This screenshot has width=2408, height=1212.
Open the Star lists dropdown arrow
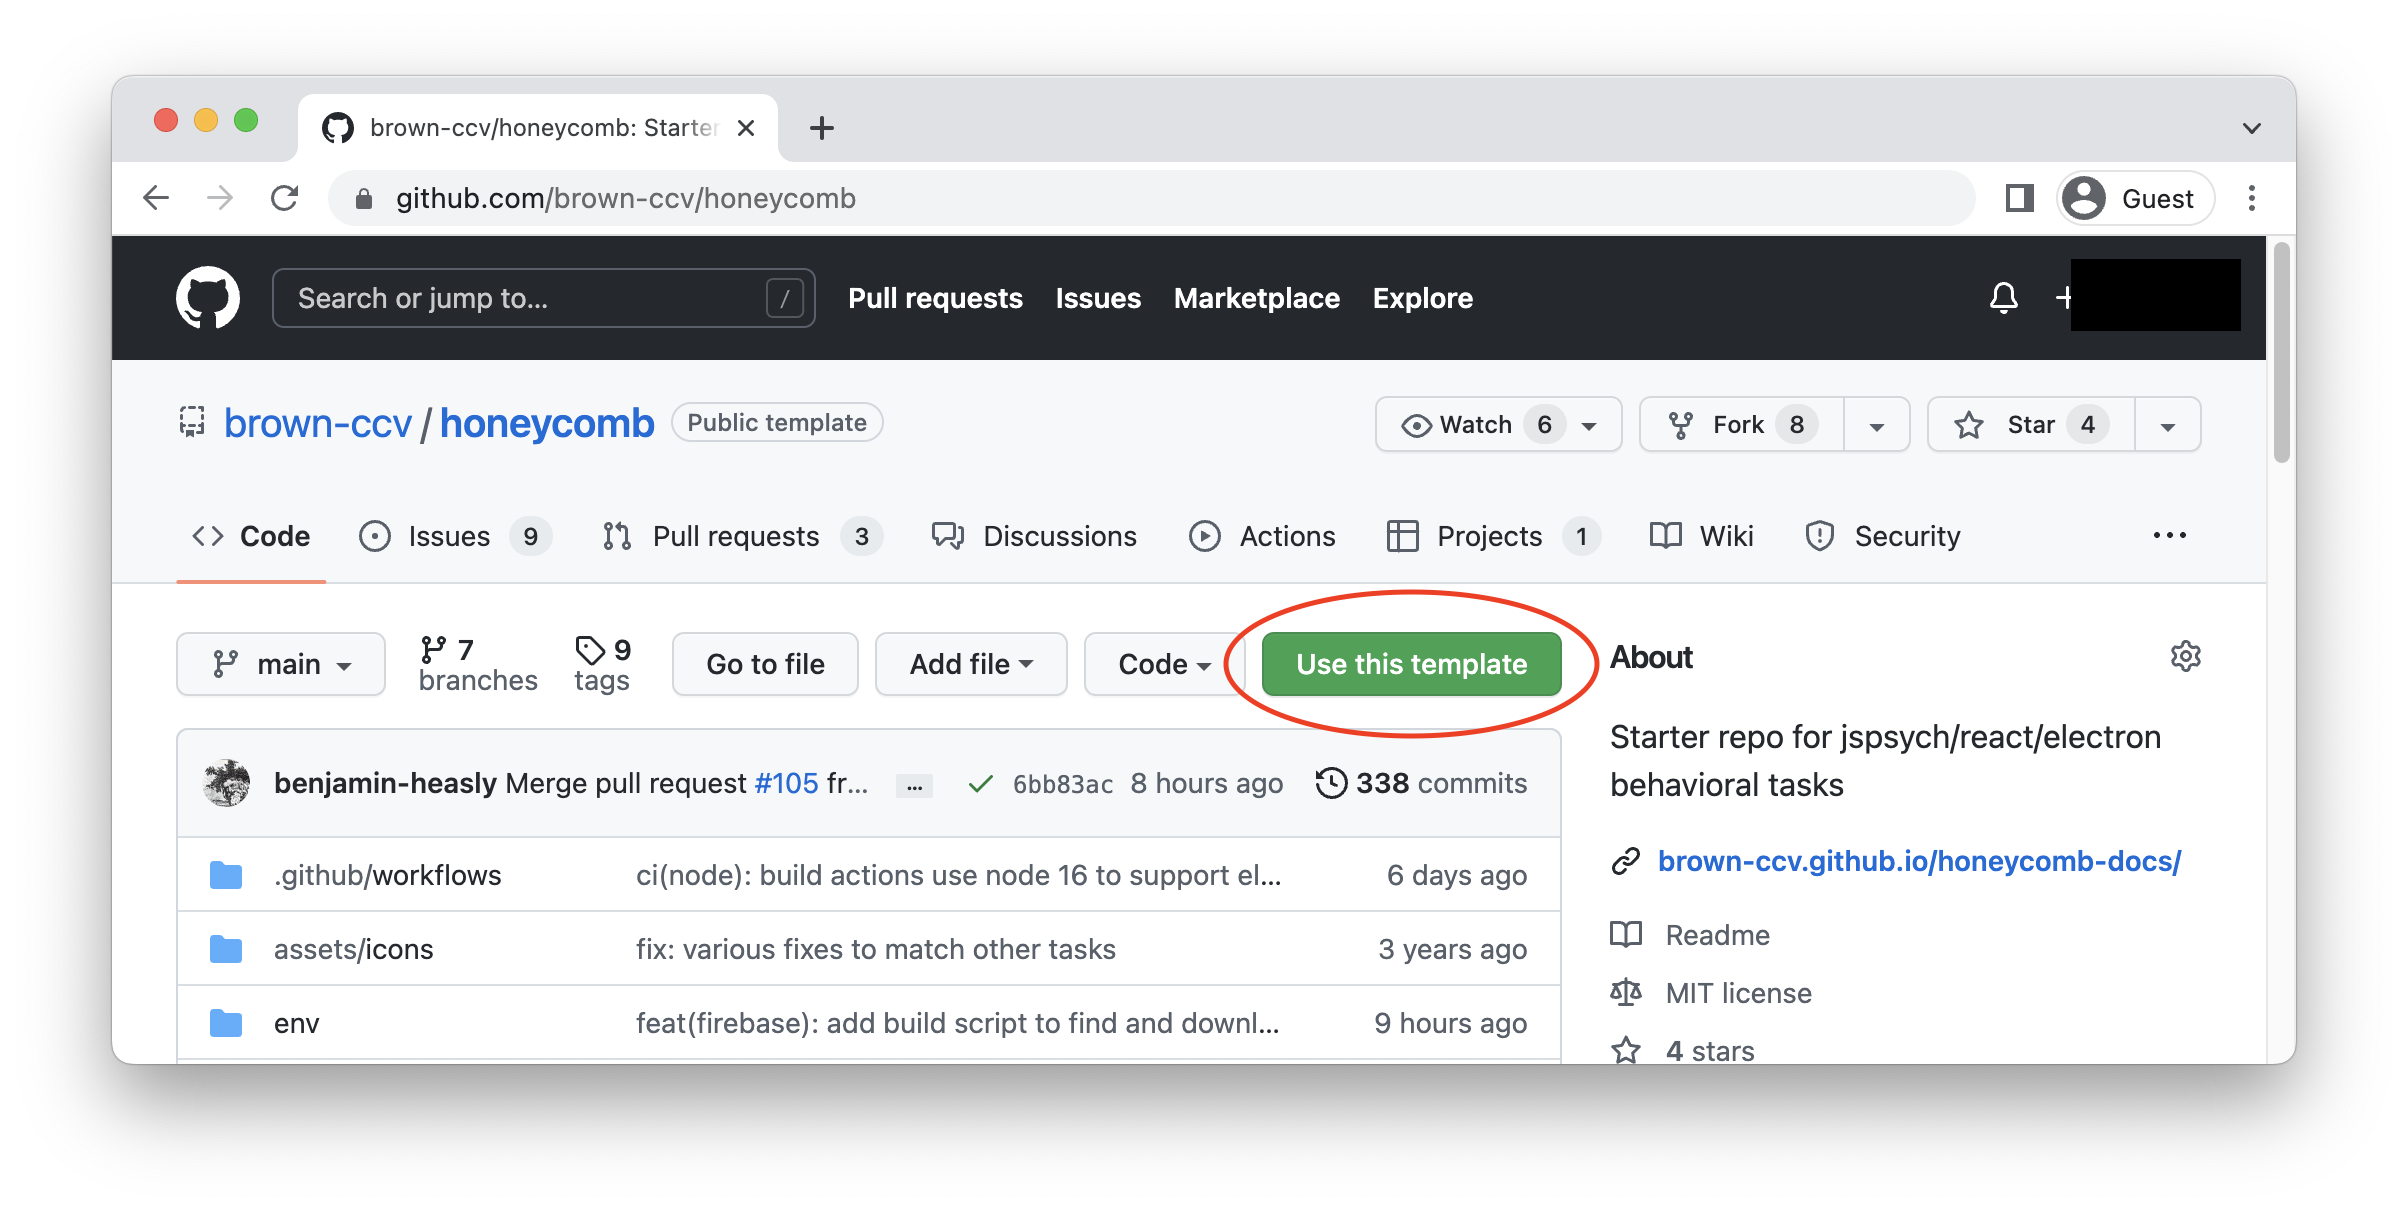pos(2167,426)
